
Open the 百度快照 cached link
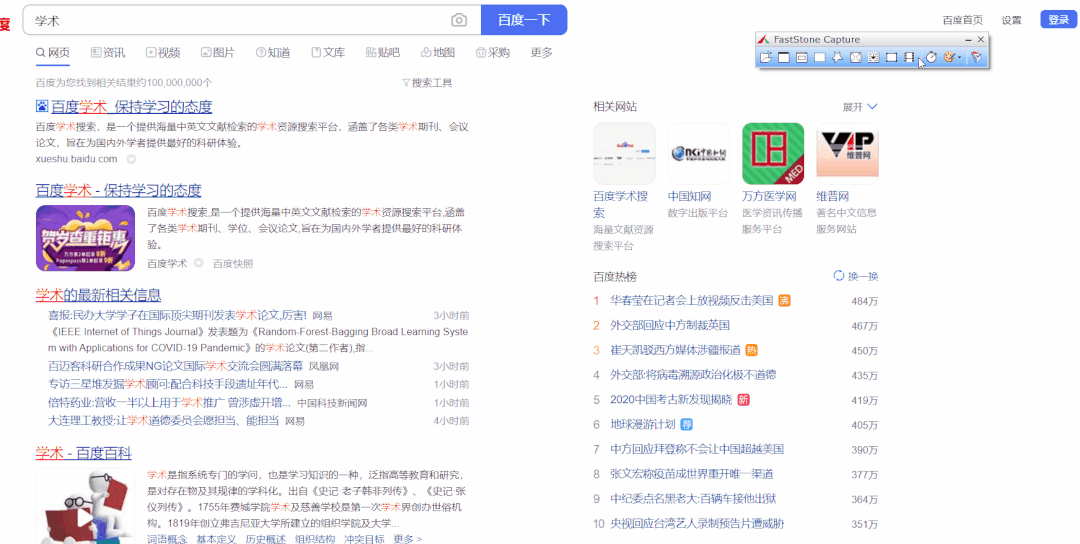tap(233, 263)
